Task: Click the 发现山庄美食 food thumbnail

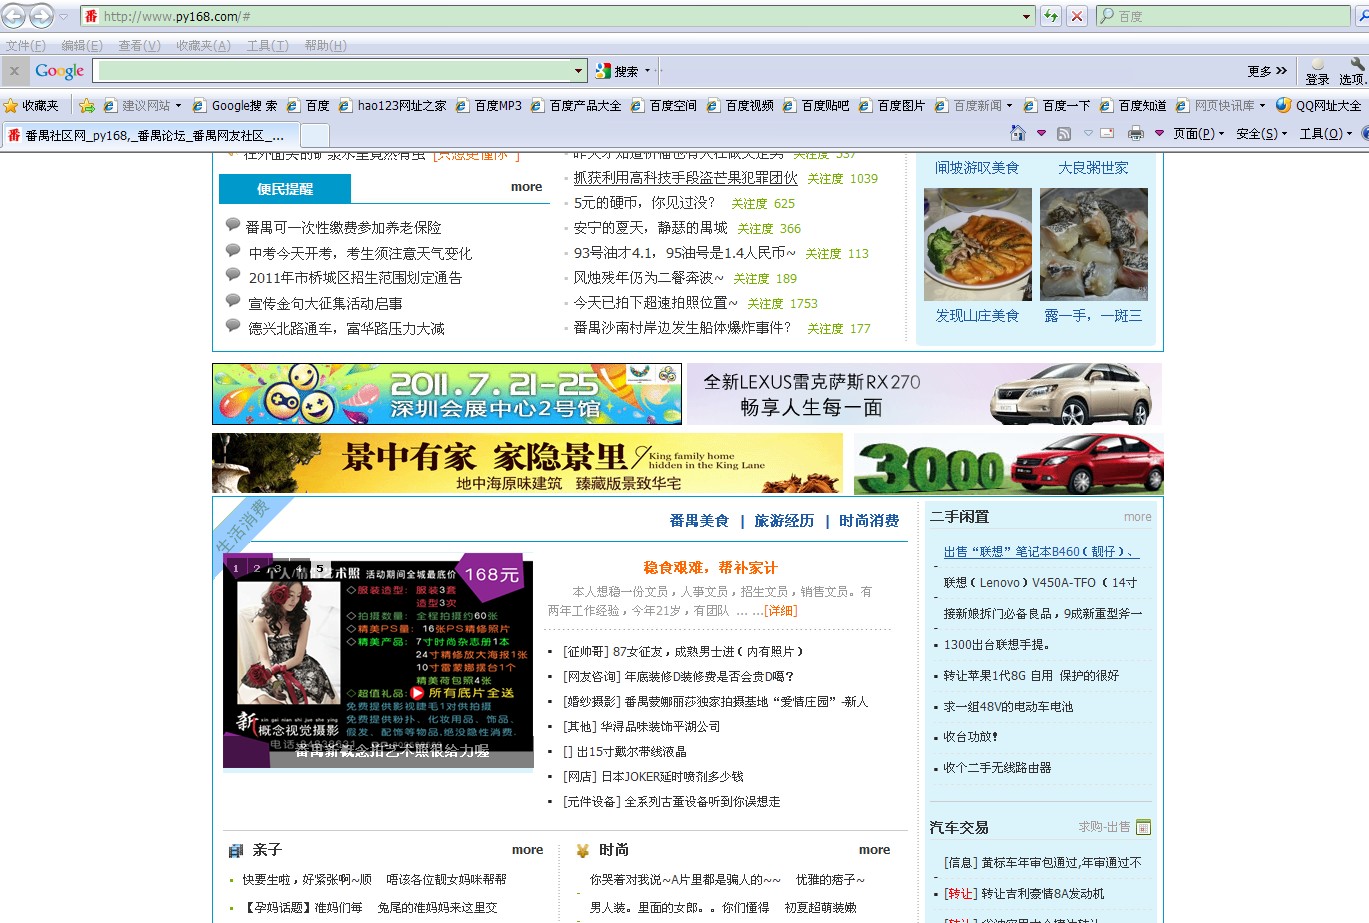Action: [x=977, y=245]
